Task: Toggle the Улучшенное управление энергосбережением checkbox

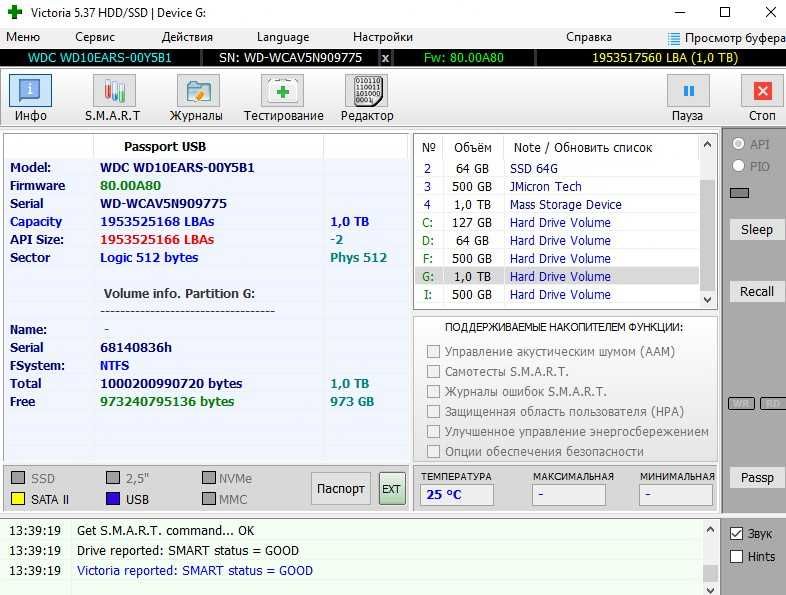Action: pos(433,432)
